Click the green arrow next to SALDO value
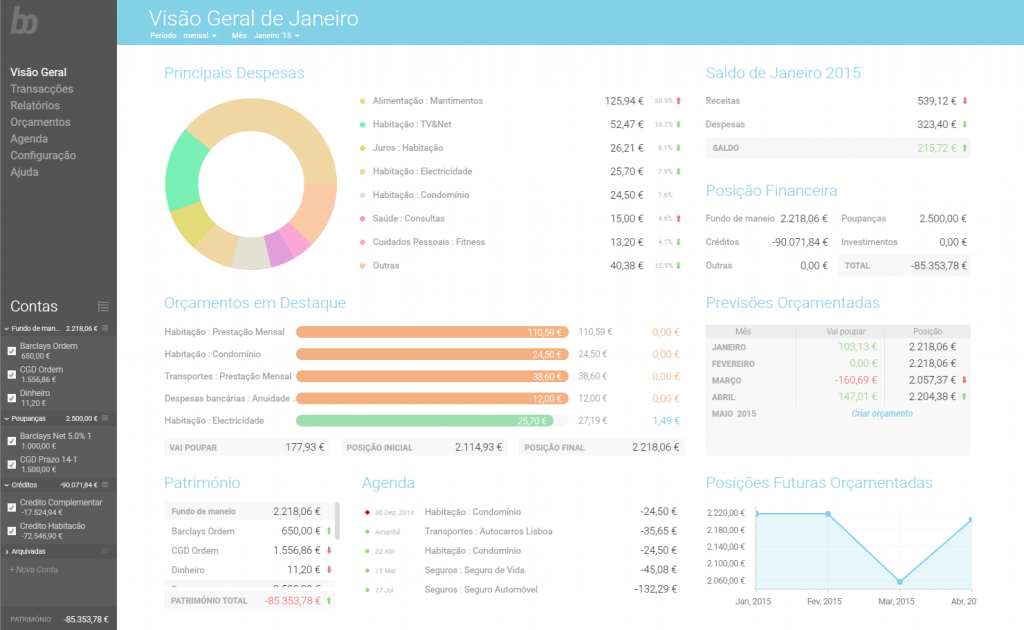The height and width of the screenshot is (630, 1024). pos(965,148)
